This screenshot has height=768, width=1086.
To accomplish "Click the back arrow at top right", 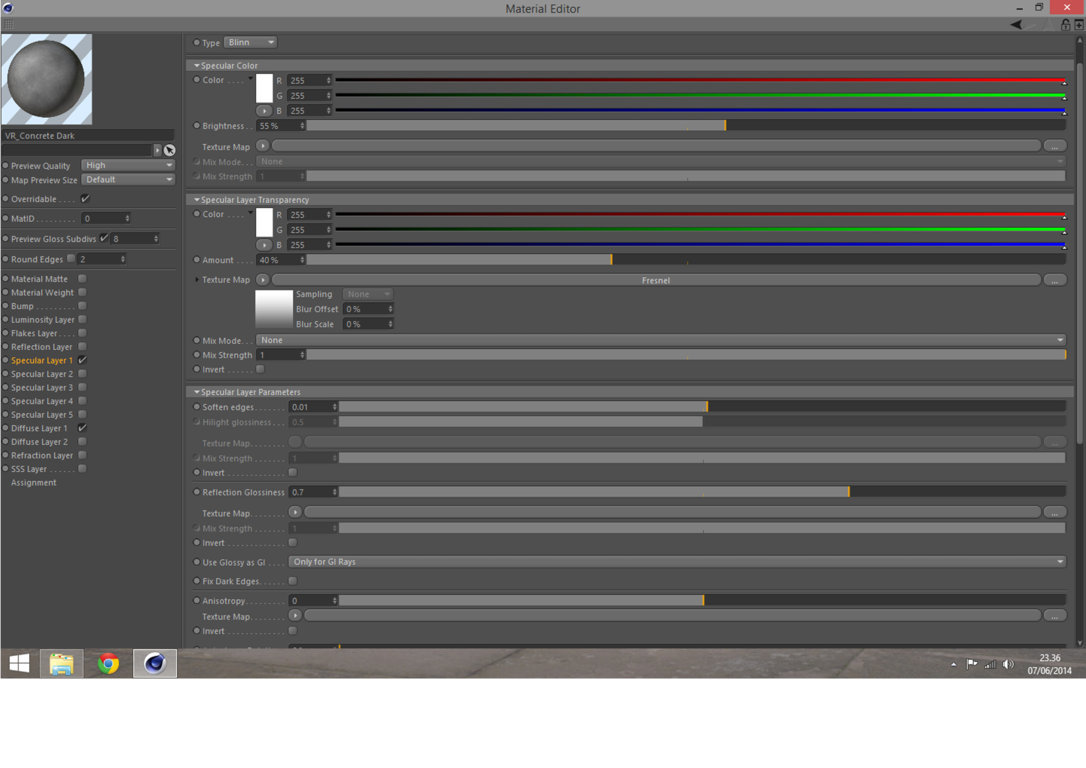I will (1016, 25).
